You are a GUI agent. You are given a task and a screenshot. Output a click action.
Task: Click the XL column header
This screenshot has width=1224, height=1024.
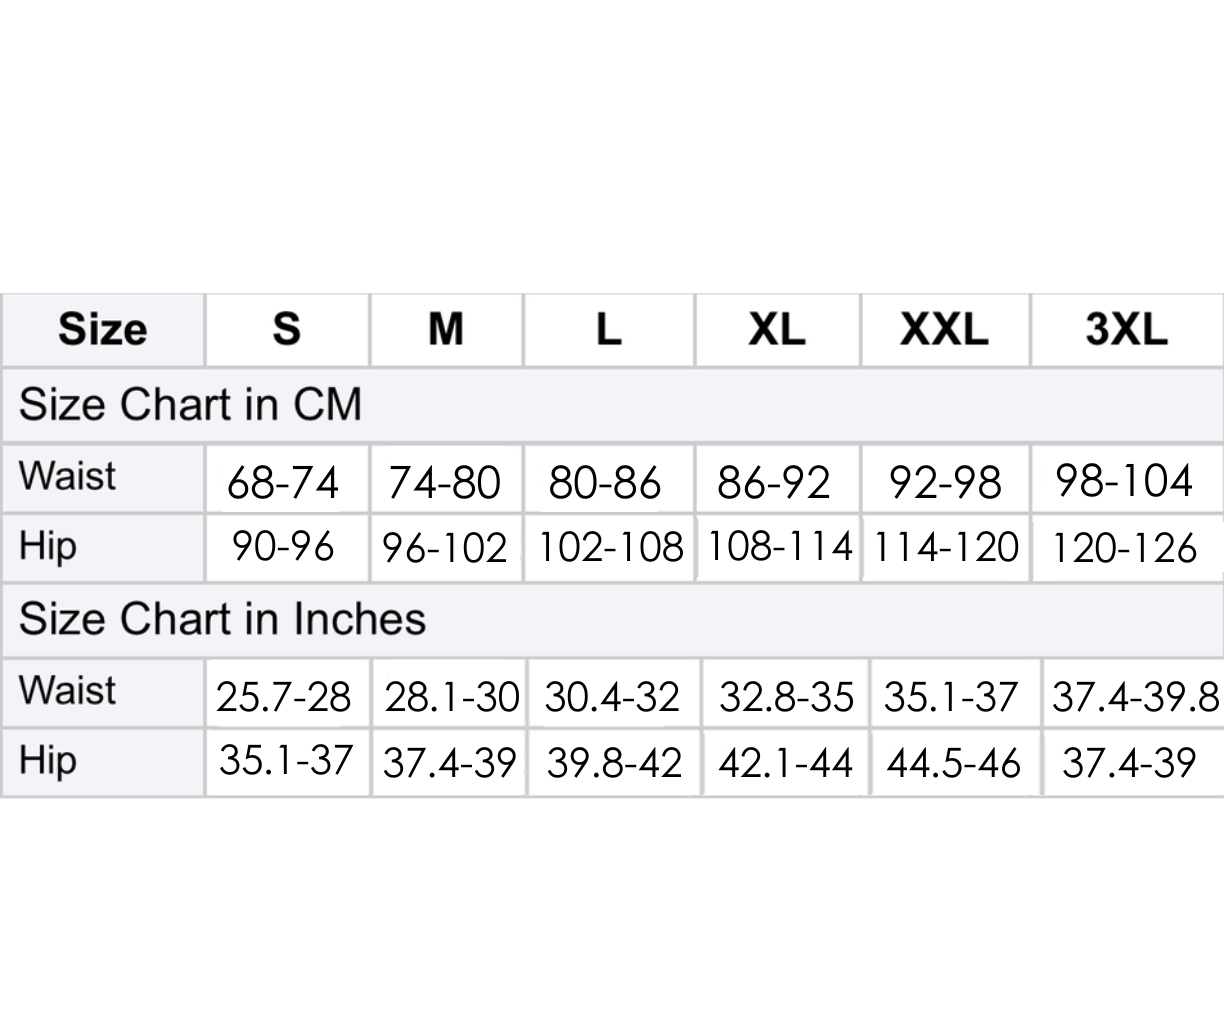click(777, 329)
